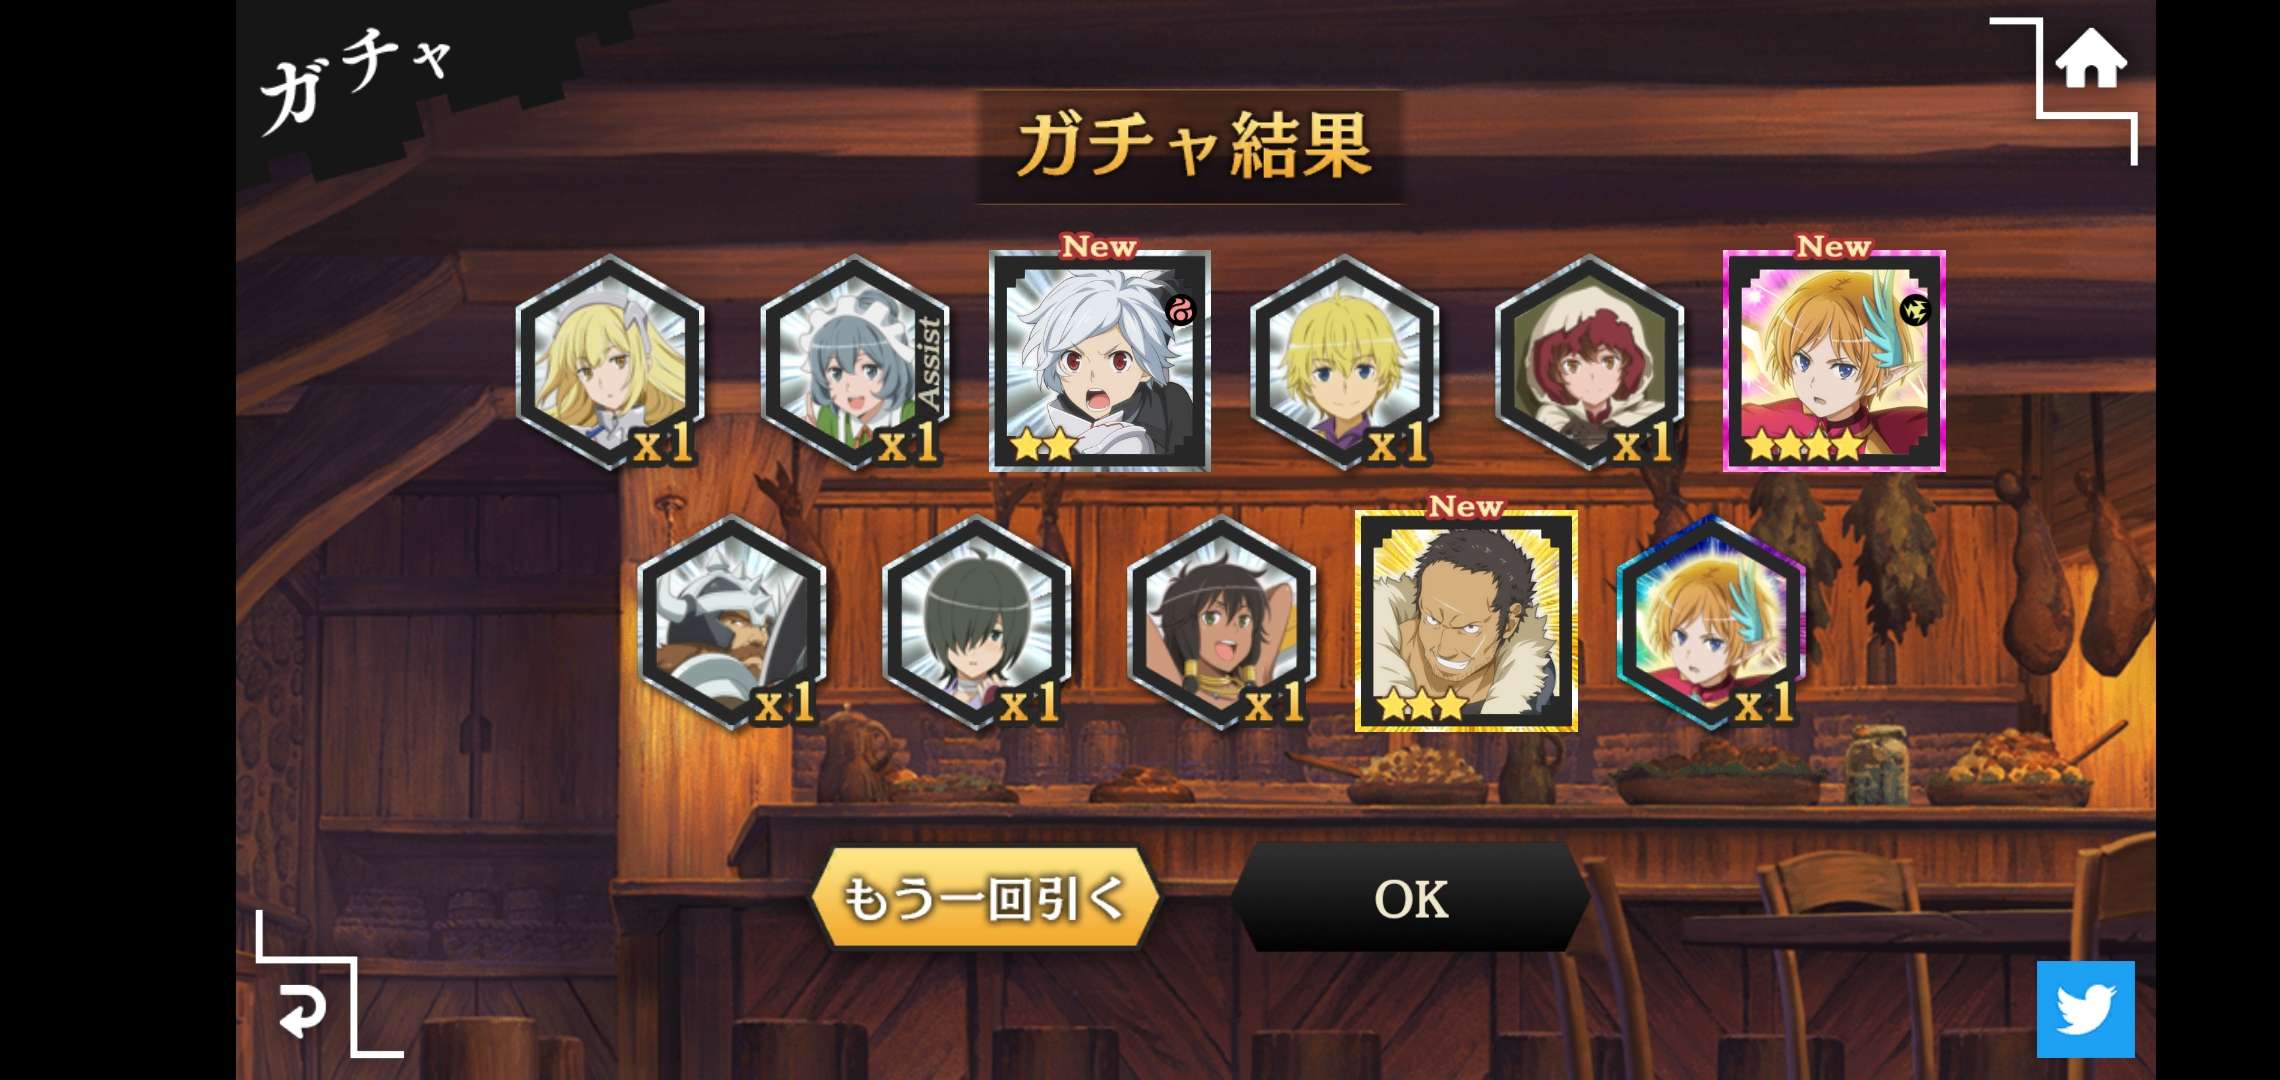This screenshot has height=1080, width=2280.
Task: Select the dark-green-haired character hexagon
Action: (x=977, y=622)
